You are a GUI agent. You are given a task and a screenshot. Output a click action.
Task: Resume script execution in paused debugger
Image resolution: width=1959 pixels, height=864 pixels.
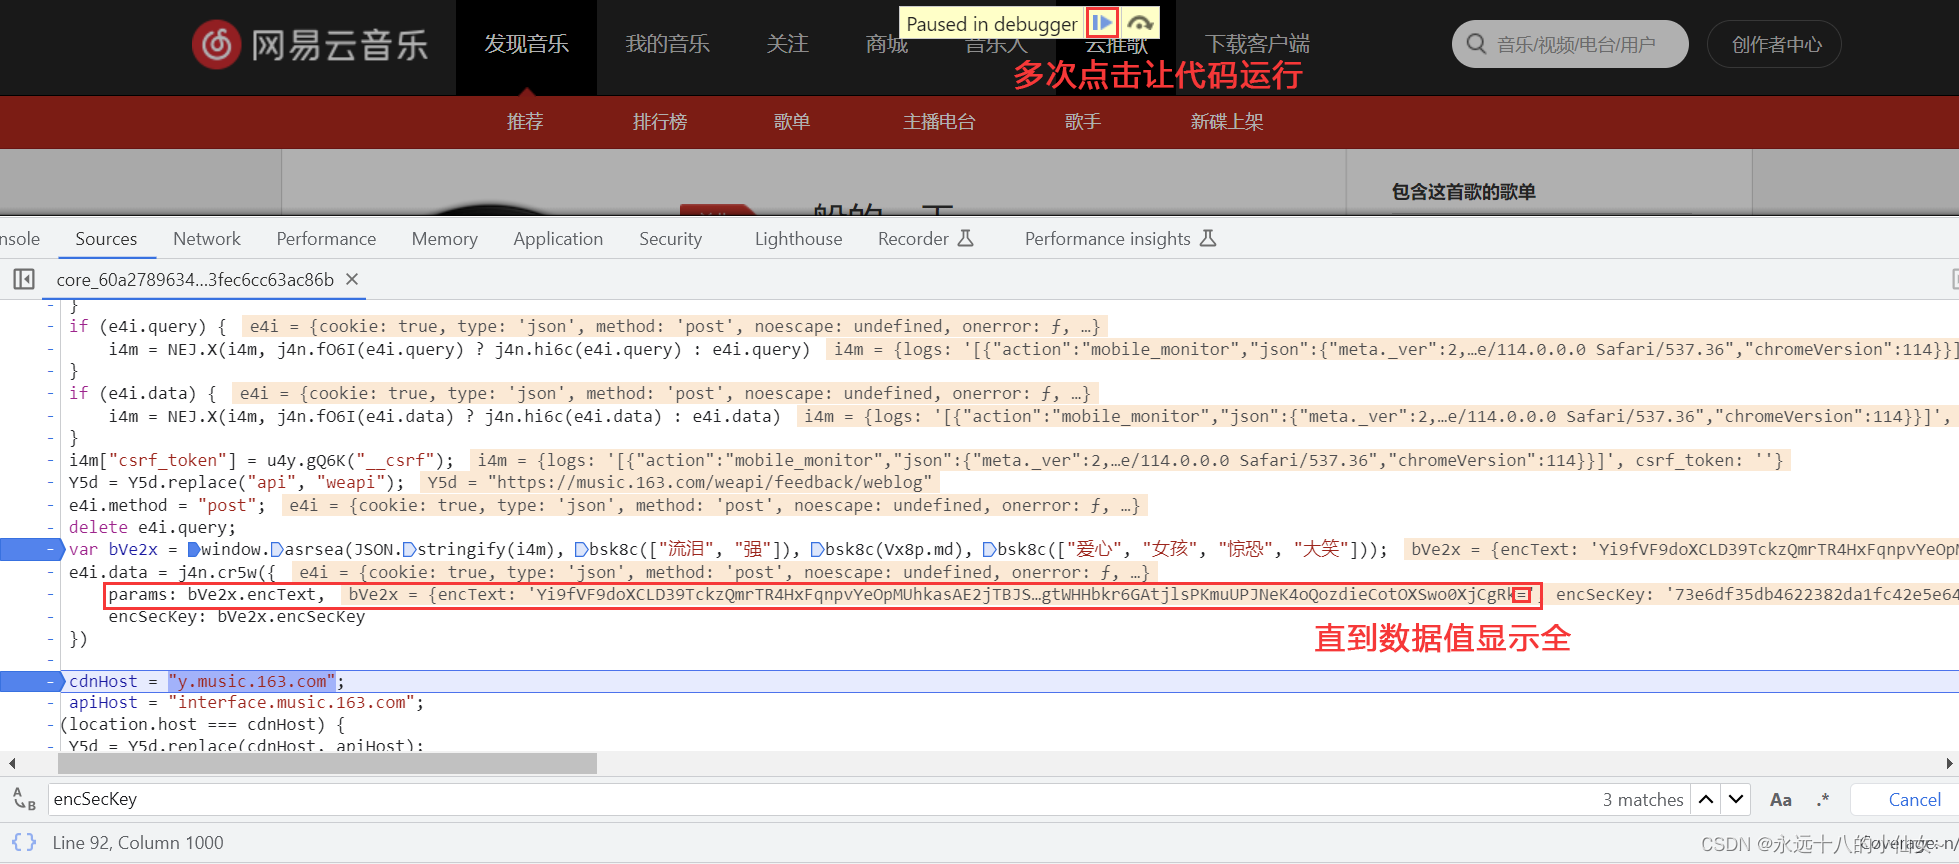click(x=1102, y=22)
